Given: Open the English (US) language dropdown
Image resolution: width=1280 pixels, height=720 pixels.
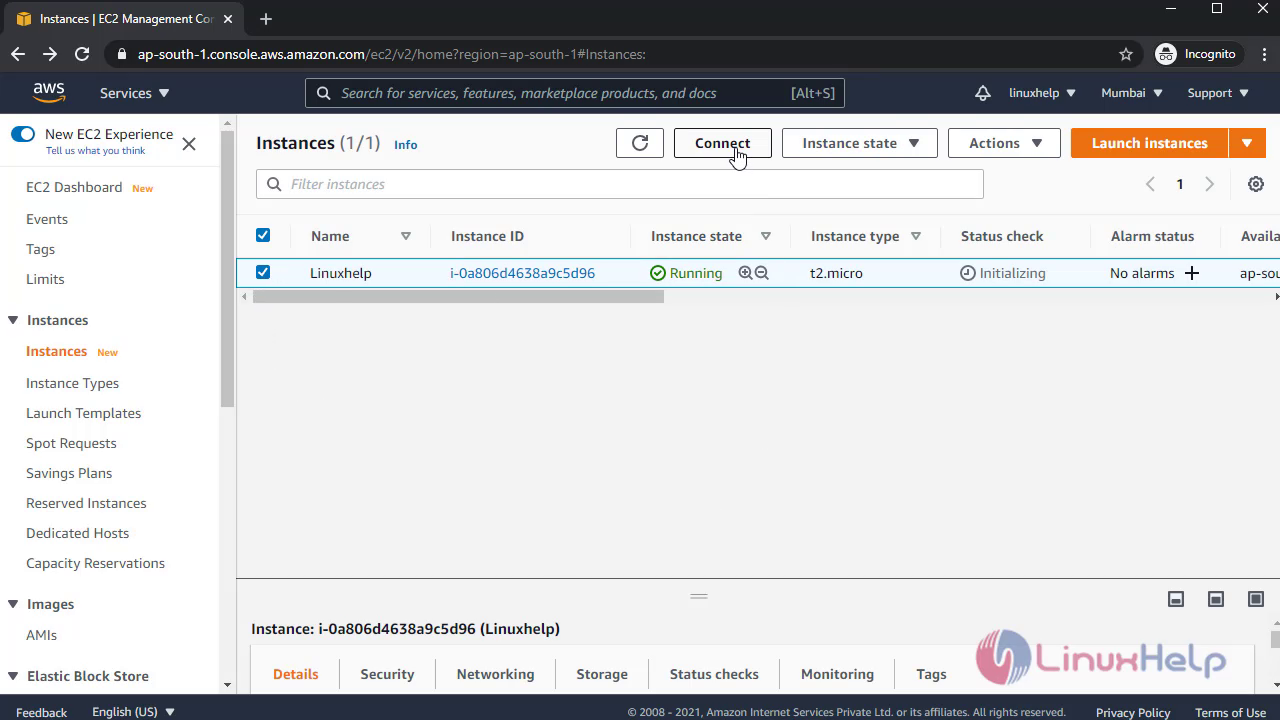Looking at the screenshot, I should point(133,712).
